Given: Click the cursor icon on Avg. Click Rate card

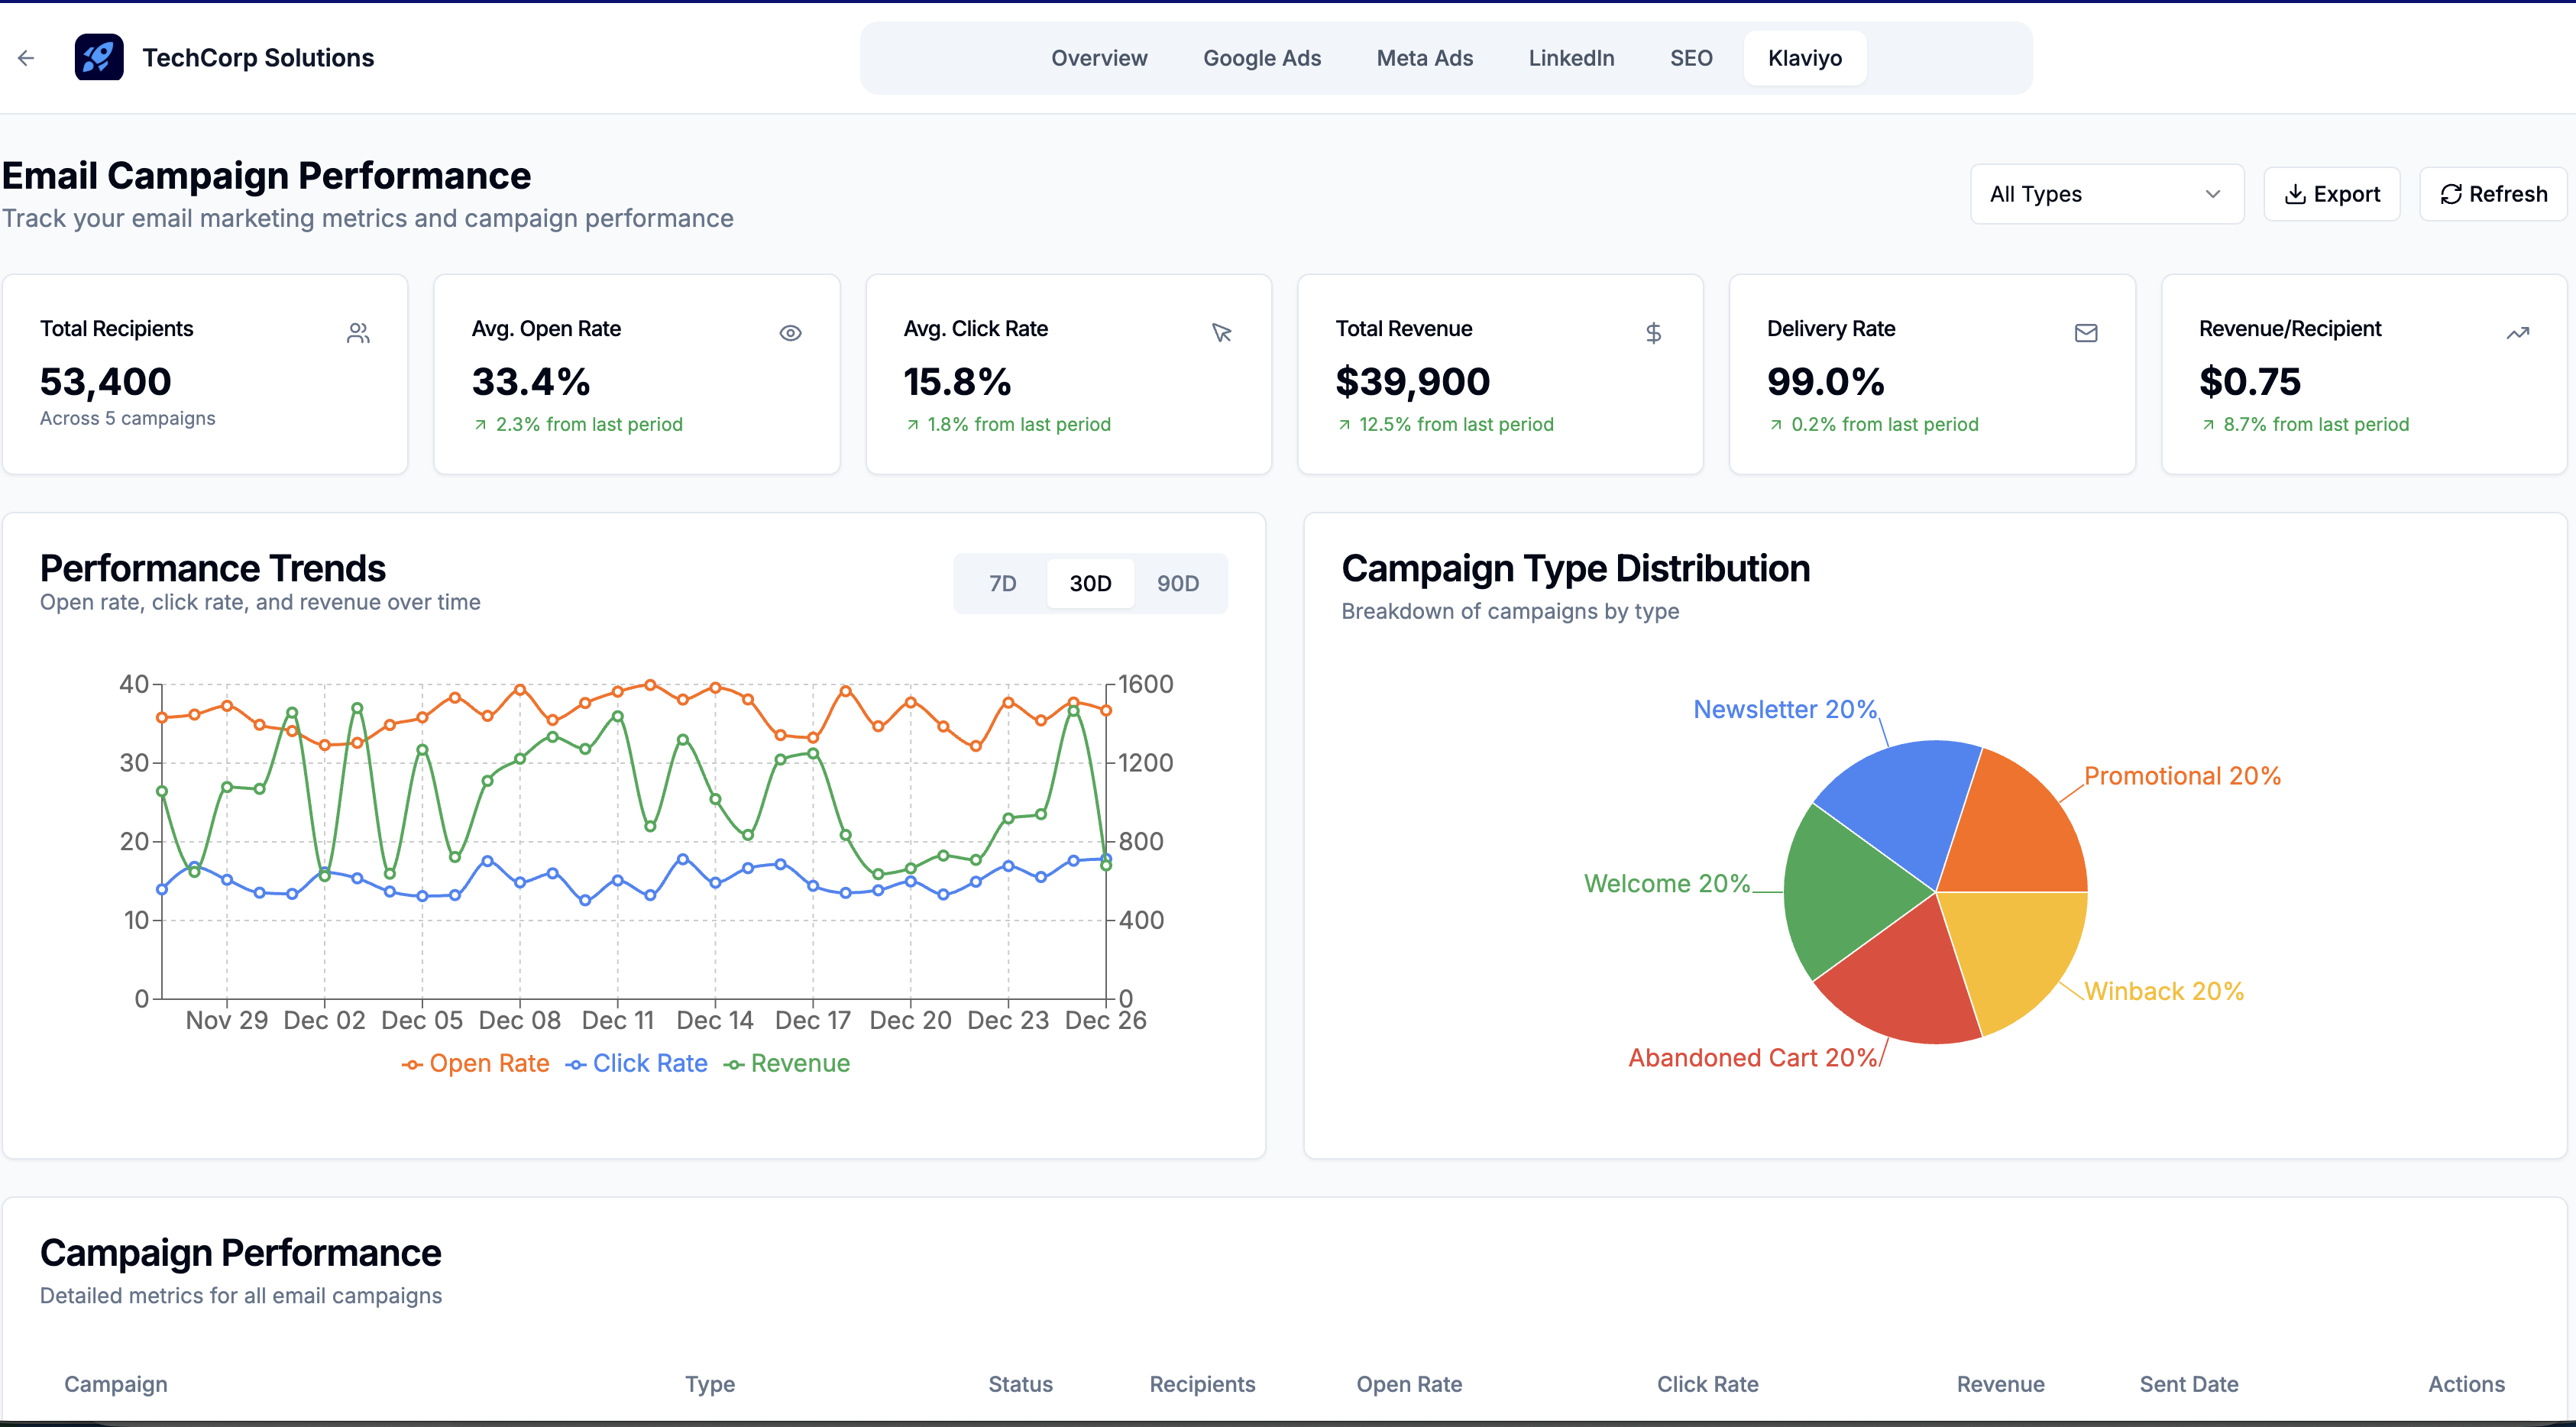Looking at the screenshot, I should (x=1222, y=332).
